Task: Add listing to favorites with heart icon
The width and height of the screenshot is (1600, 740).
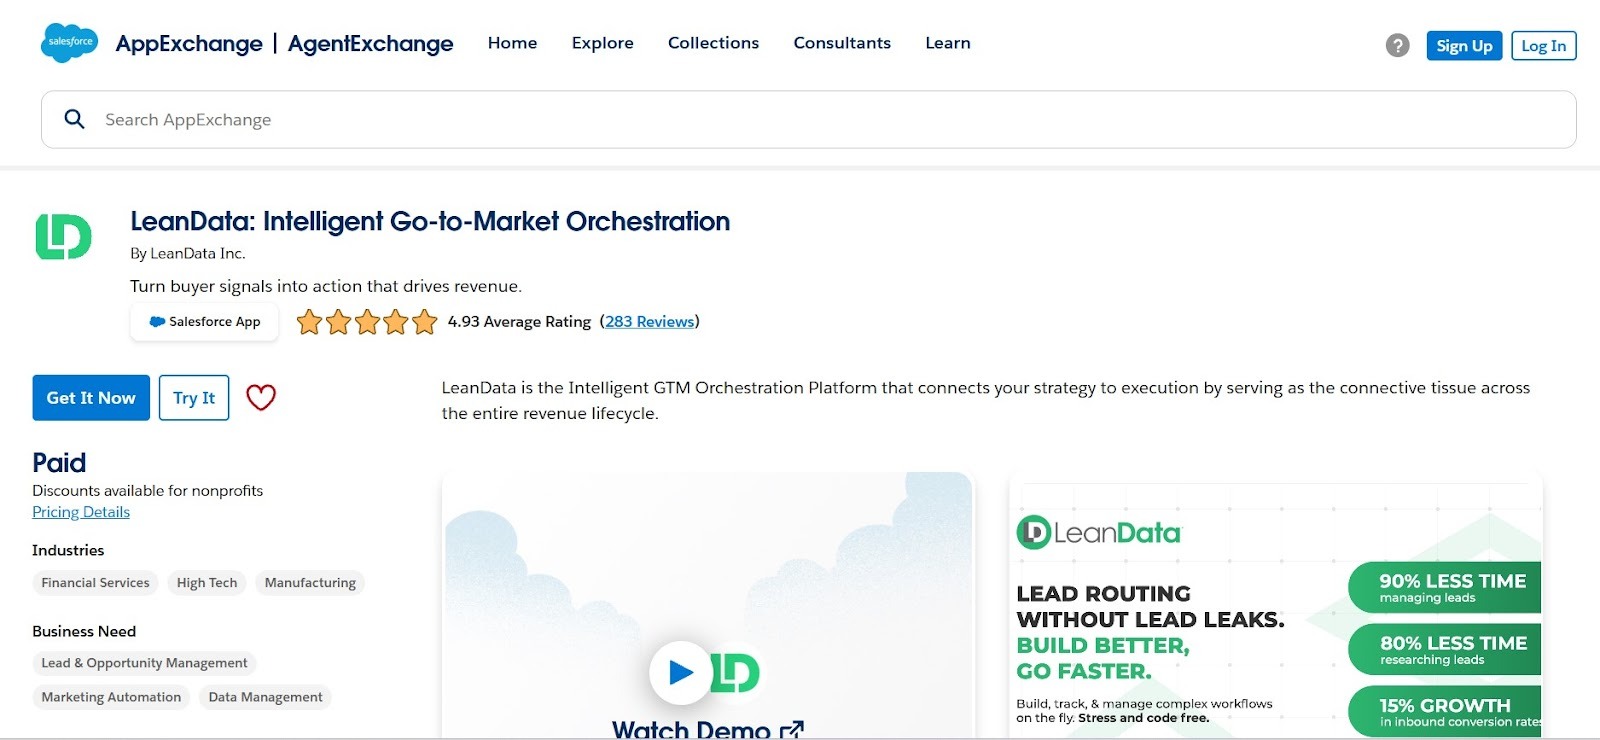Action: 261,398
